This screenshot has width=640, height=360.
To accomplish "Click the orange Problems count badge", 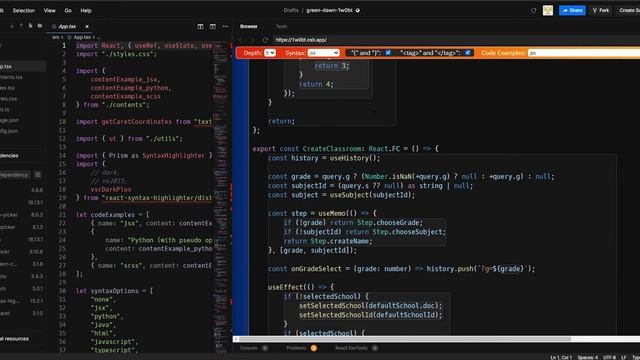I will tap(314, 348).
